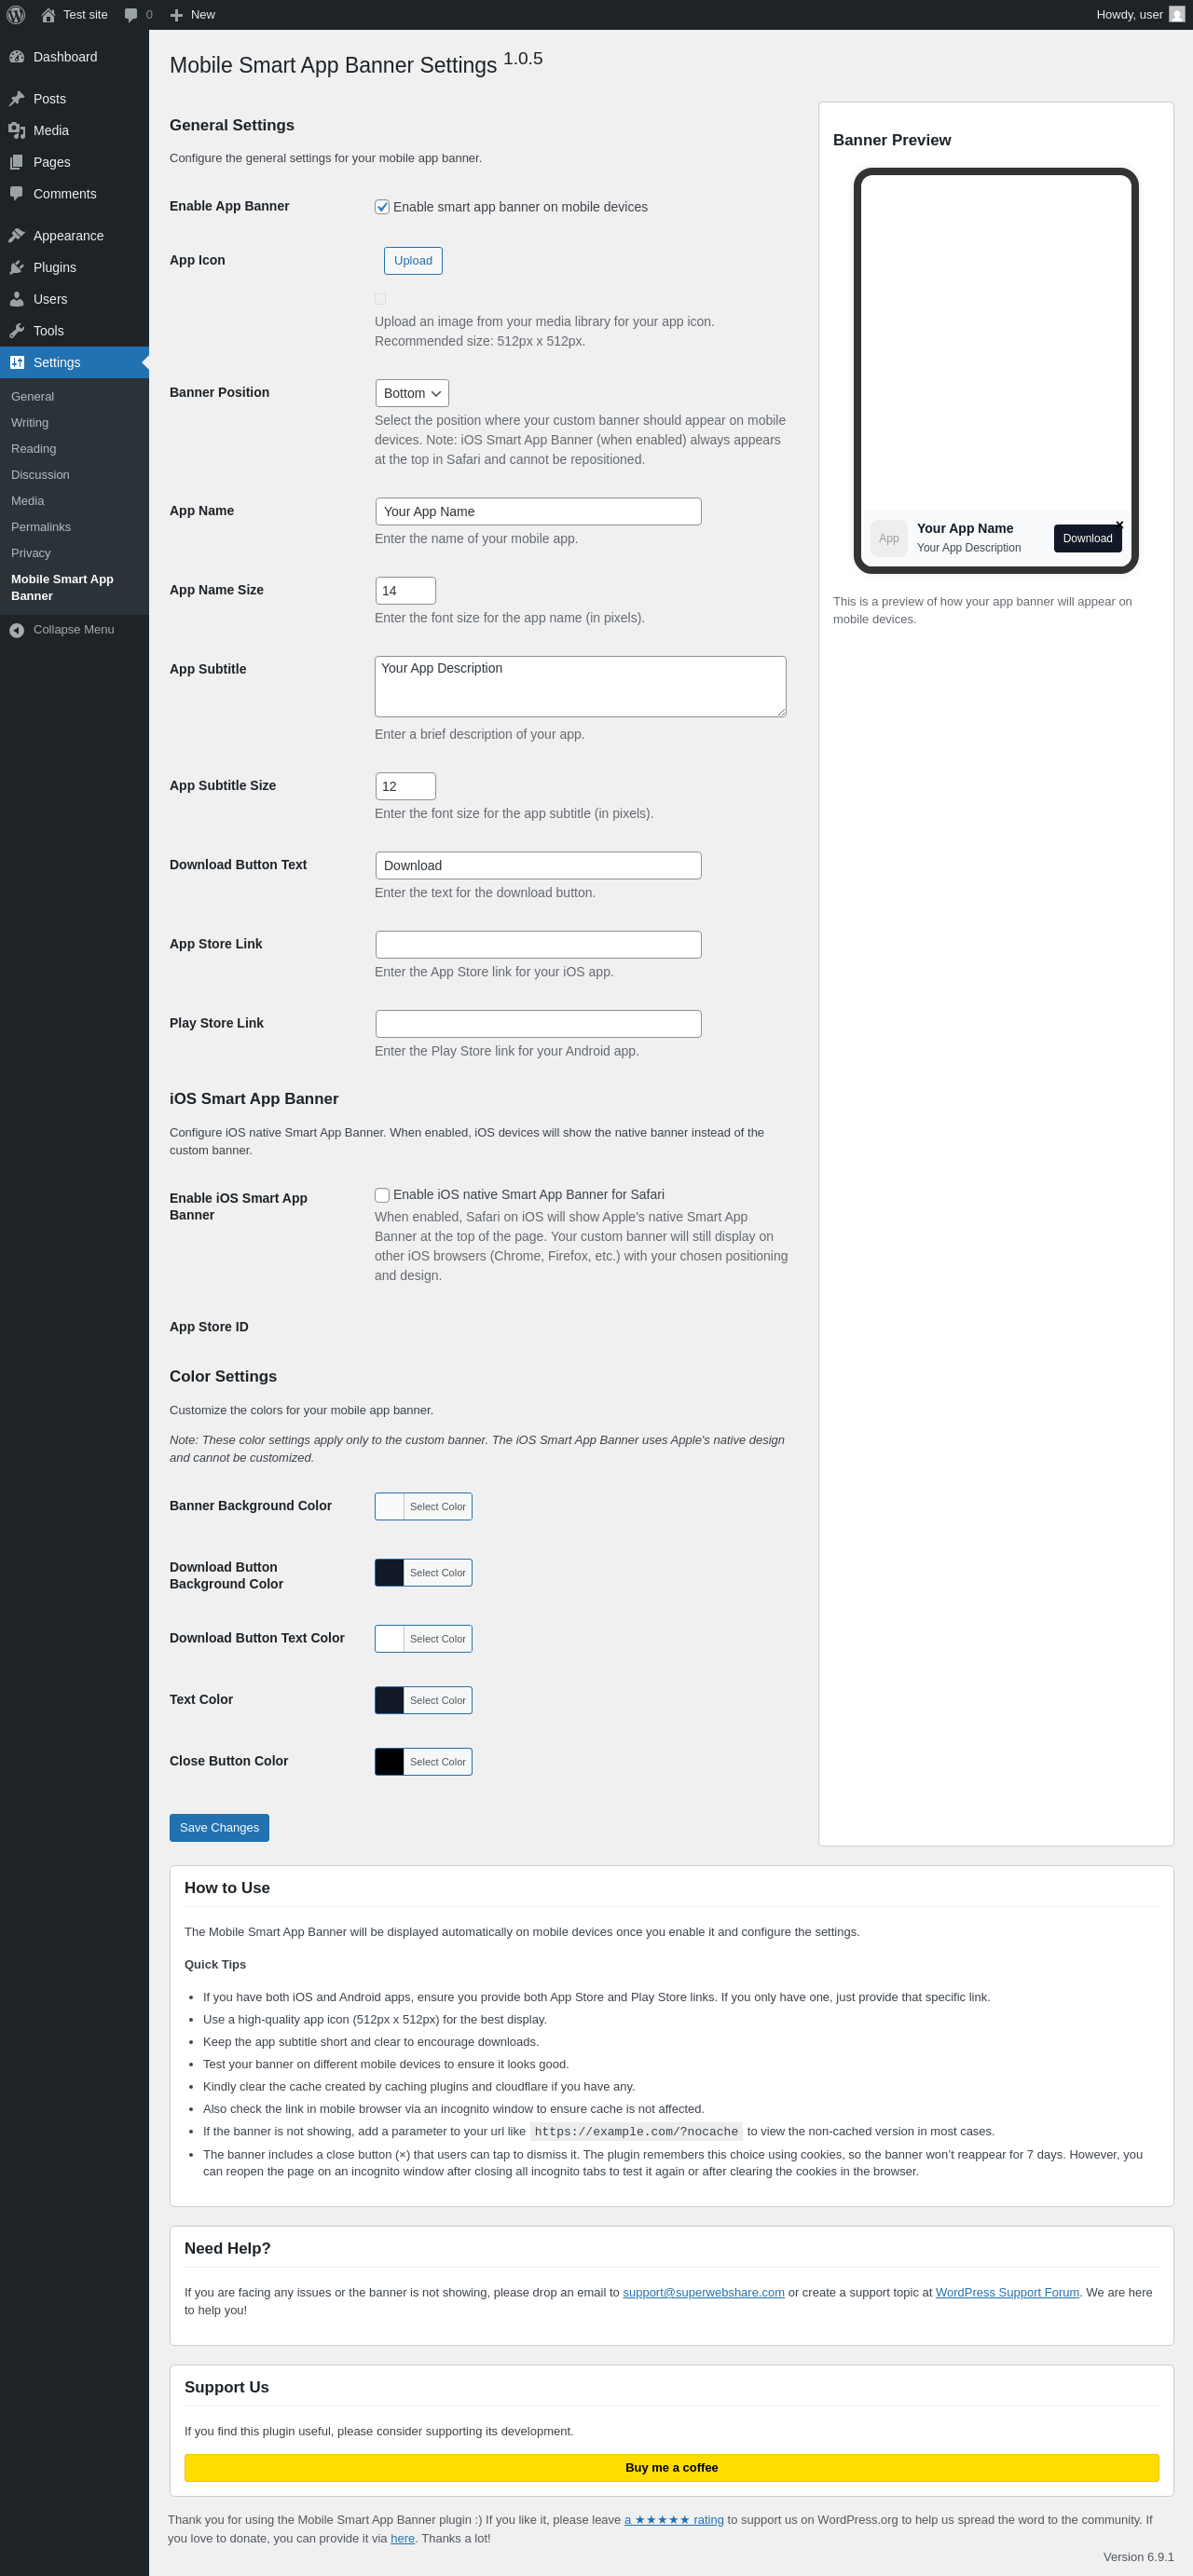This screenshot has height=2576, width=1193.
Task: Click the Upload app icon button
Action: click(x=413, y=261)
